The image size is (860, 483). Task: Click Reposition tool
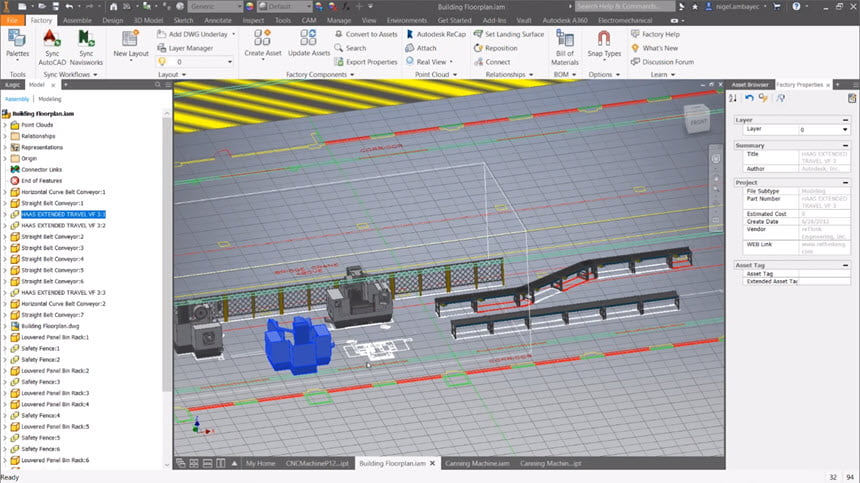pos(495,48)
